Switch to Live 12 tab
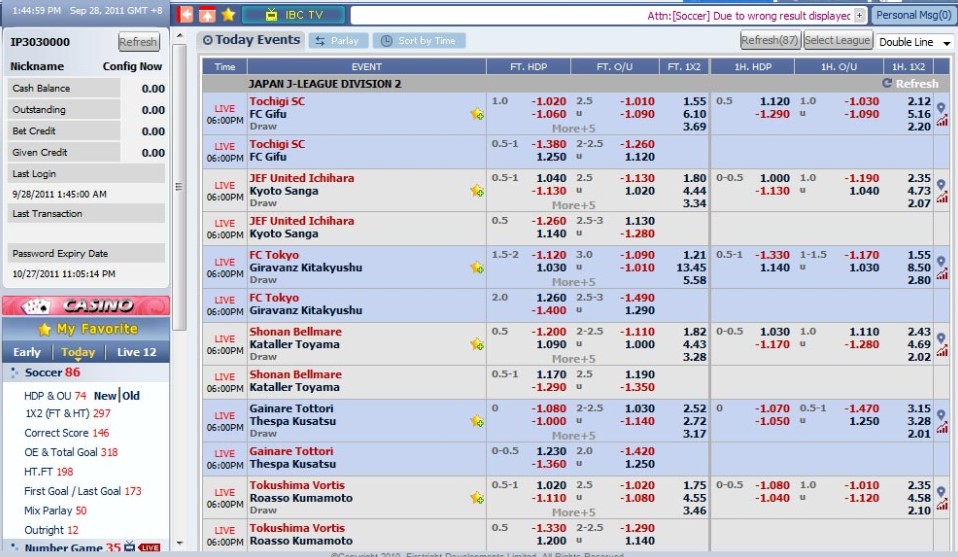Image resolution: width=958 pixels, height=557 pixels. (x=136, y=352)
